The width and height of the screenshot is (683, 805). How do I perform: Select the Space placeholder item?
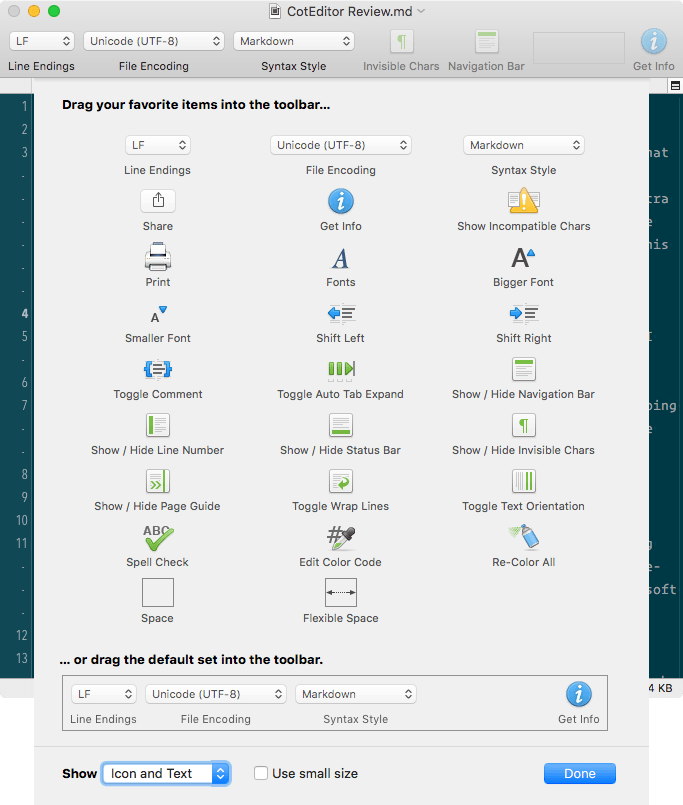point(158,592)
